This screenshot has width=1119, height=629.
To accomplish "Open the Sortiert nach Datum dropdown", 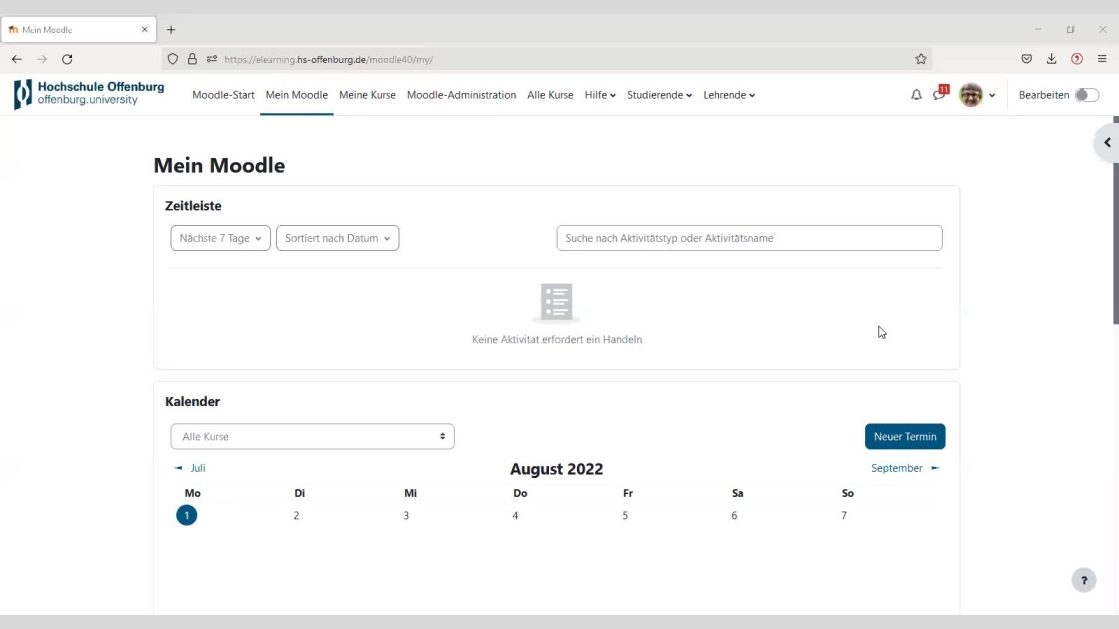I will click(337, 238).
